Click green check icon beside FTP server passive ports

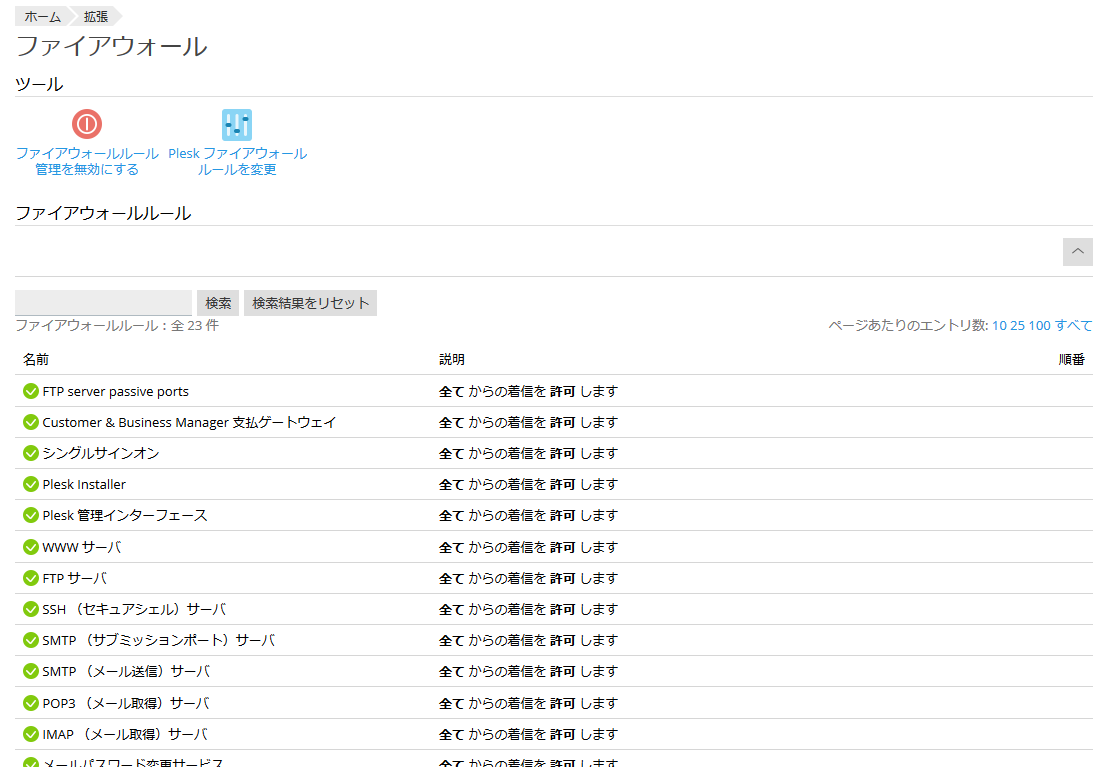[x=31, y=391]
